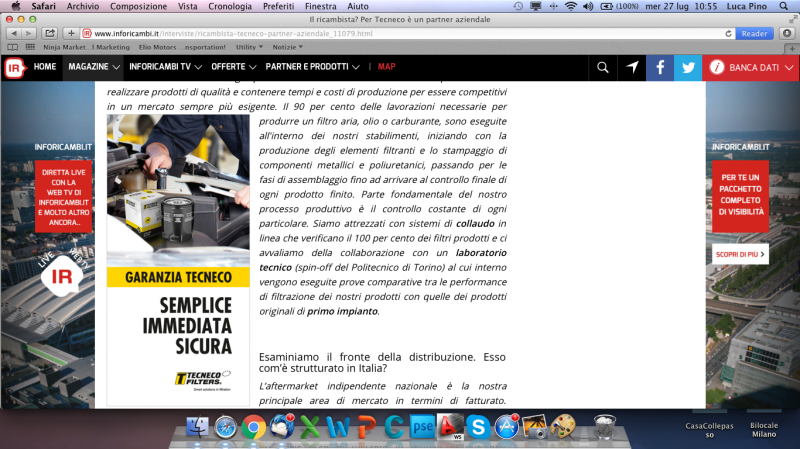The width and height of the screenshot is (800, 449).
Task: Open the Share button in the toolbar
Action: coord(49,33)
